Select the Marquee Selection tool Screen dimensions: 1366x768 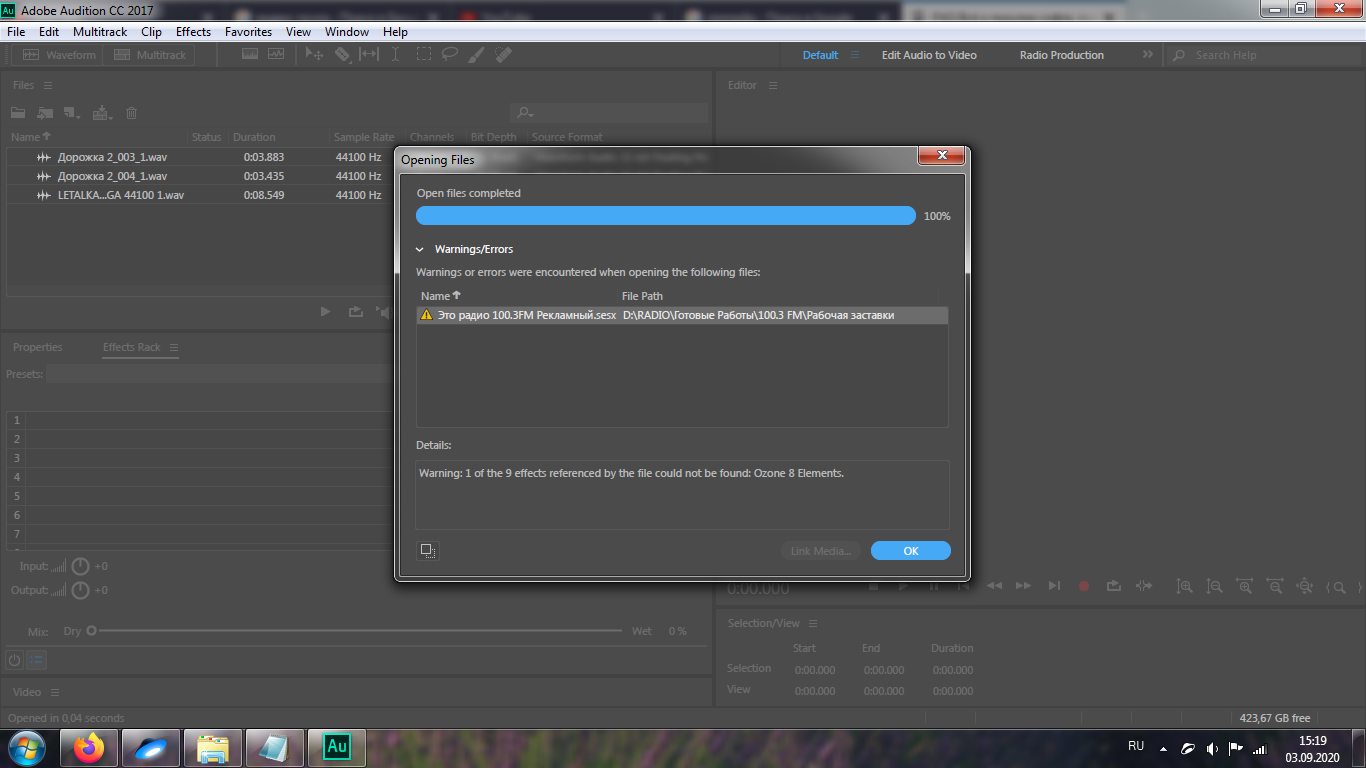click(x=424, y=55)
